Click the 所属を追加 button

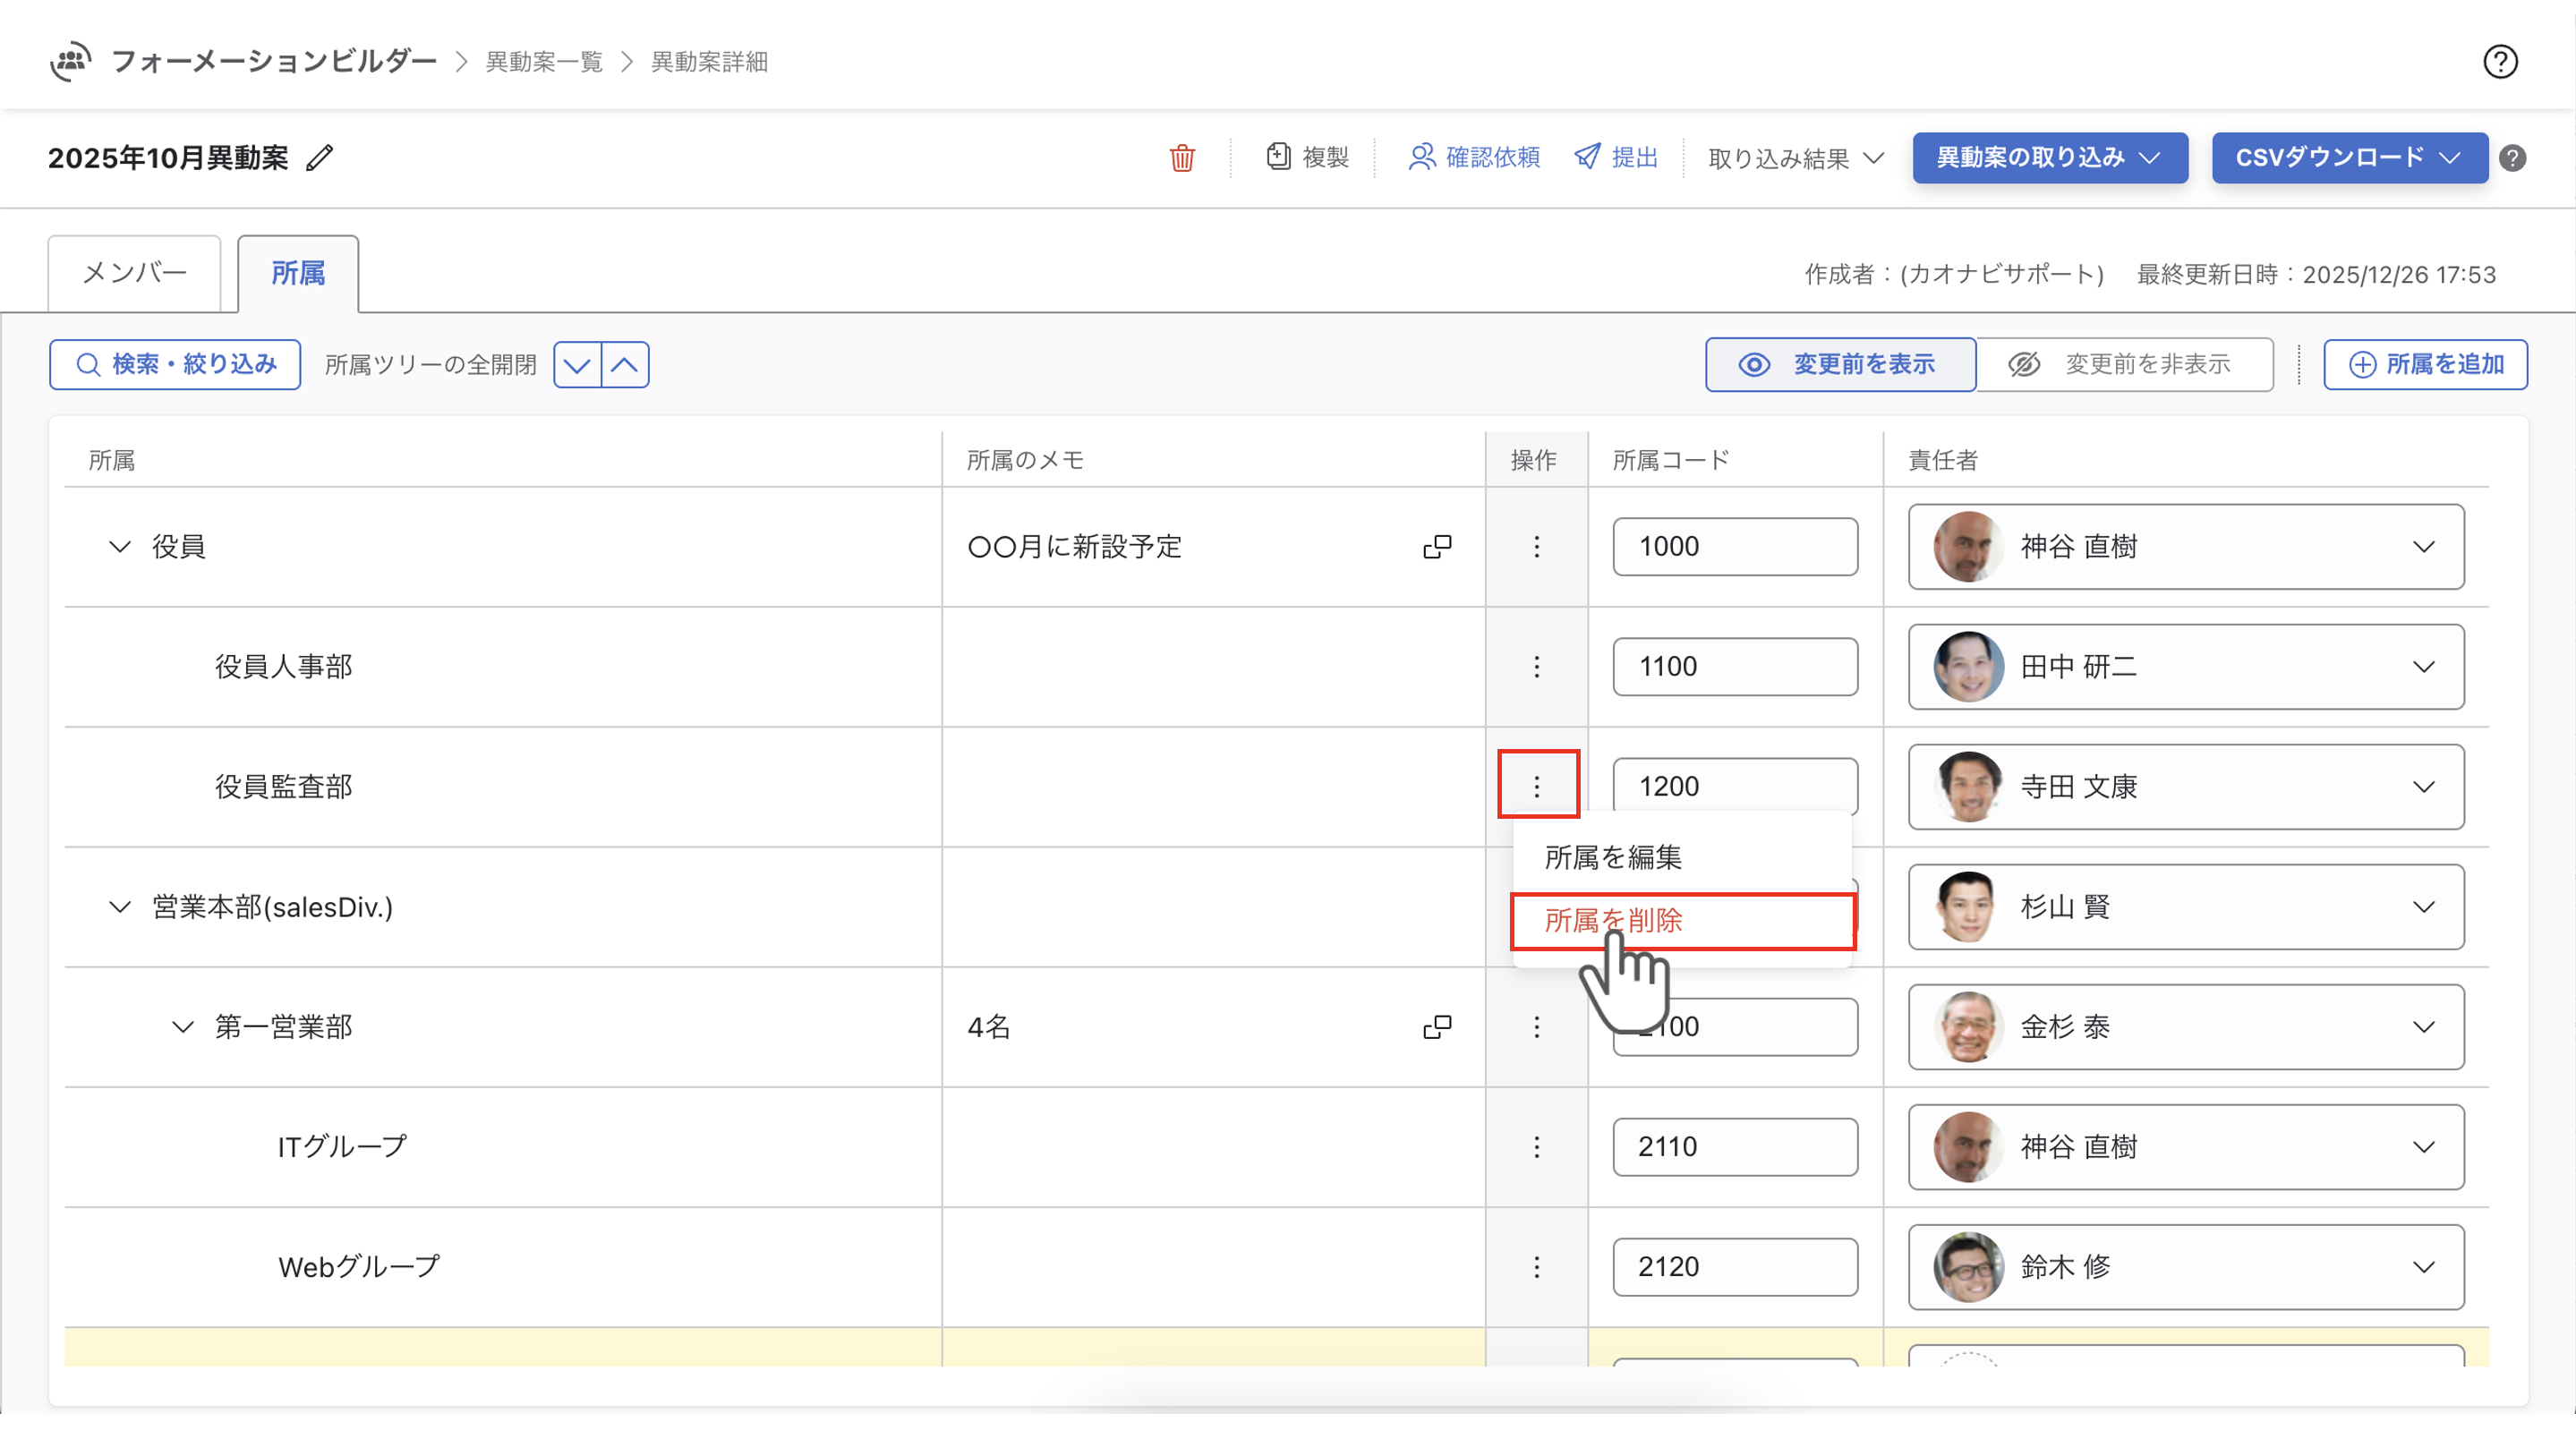pos(2425,364)
